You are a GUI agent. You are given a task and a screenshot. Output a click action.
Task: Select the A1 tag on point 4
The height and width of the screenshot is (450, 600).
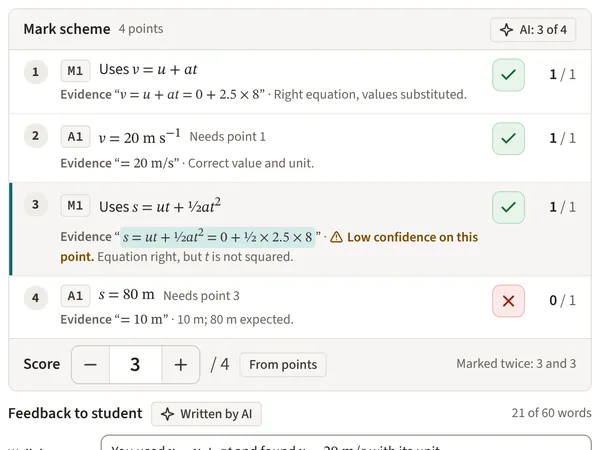[75, 296]
